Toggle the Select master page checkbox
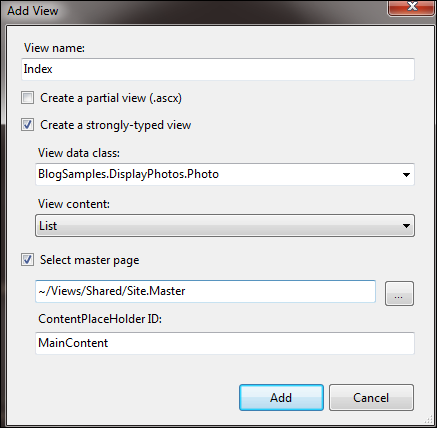 [x=27, y=260]
